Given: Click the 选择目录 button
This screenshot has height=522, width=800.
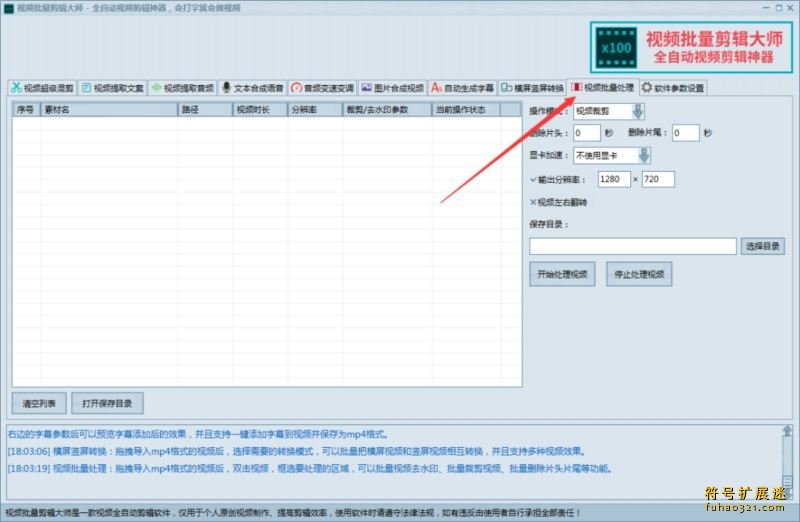Looking at the screenshot, I should coord(762,246).
